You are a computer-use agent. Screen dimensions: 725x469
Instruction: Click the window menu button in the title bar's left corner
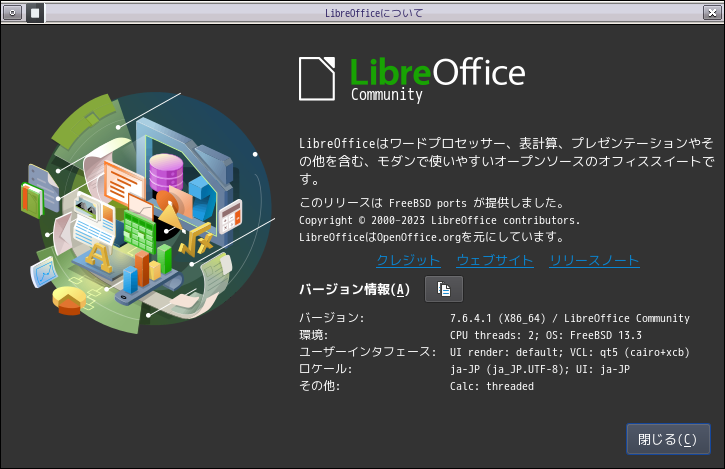tap(12, 12)
